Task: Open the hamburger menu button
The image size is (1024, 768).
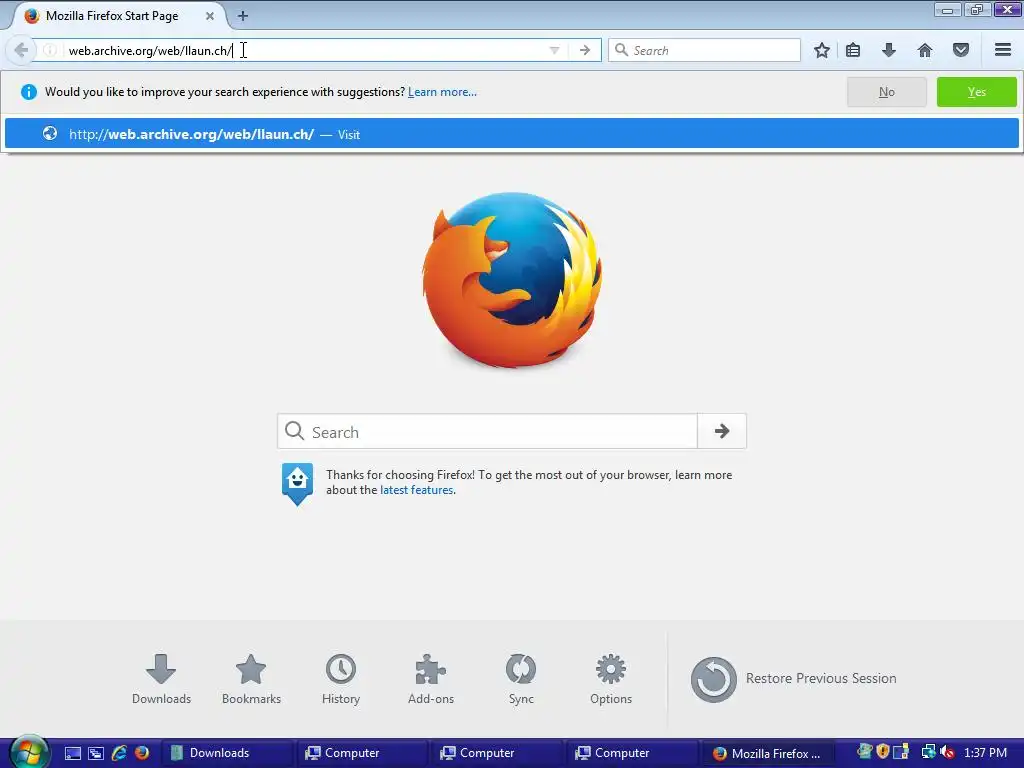Action: (x=1003, y=50)
